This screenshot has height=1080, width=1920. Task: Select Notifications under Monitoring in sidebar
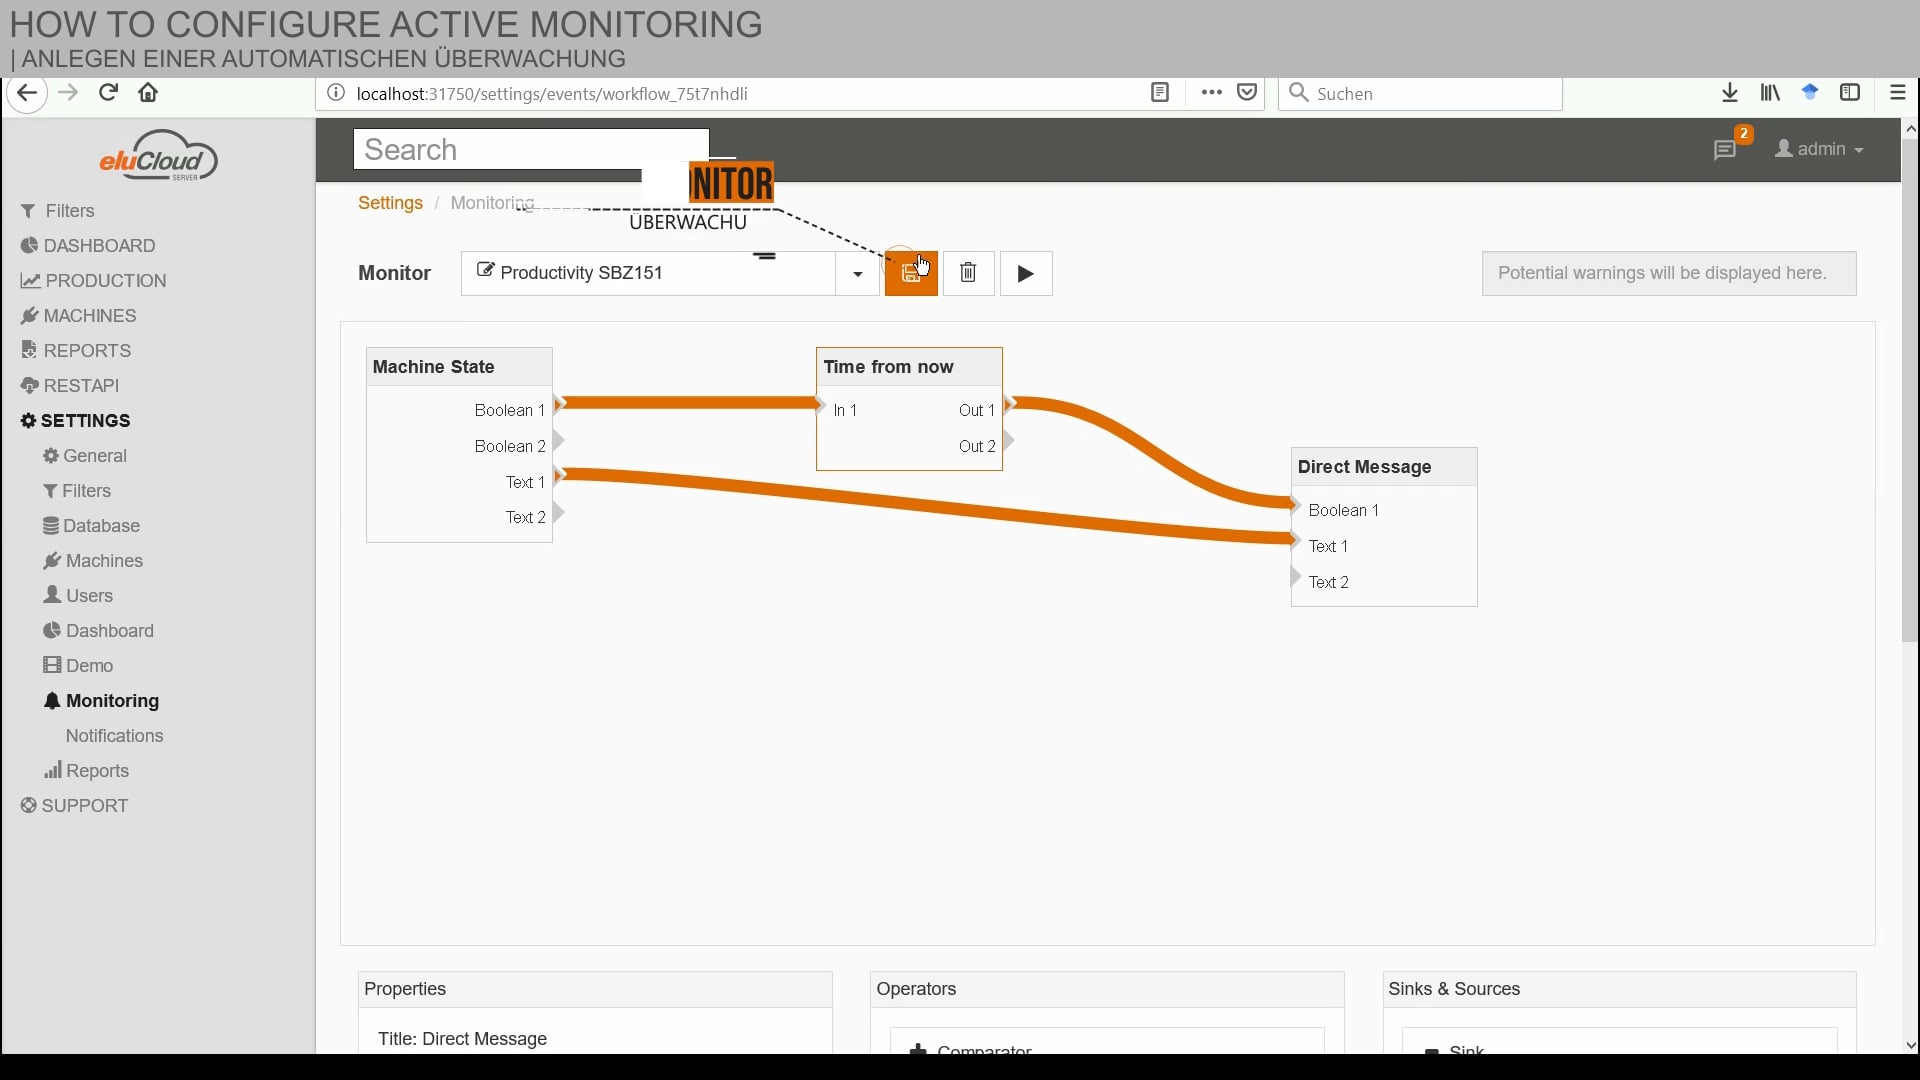point(114,735)
